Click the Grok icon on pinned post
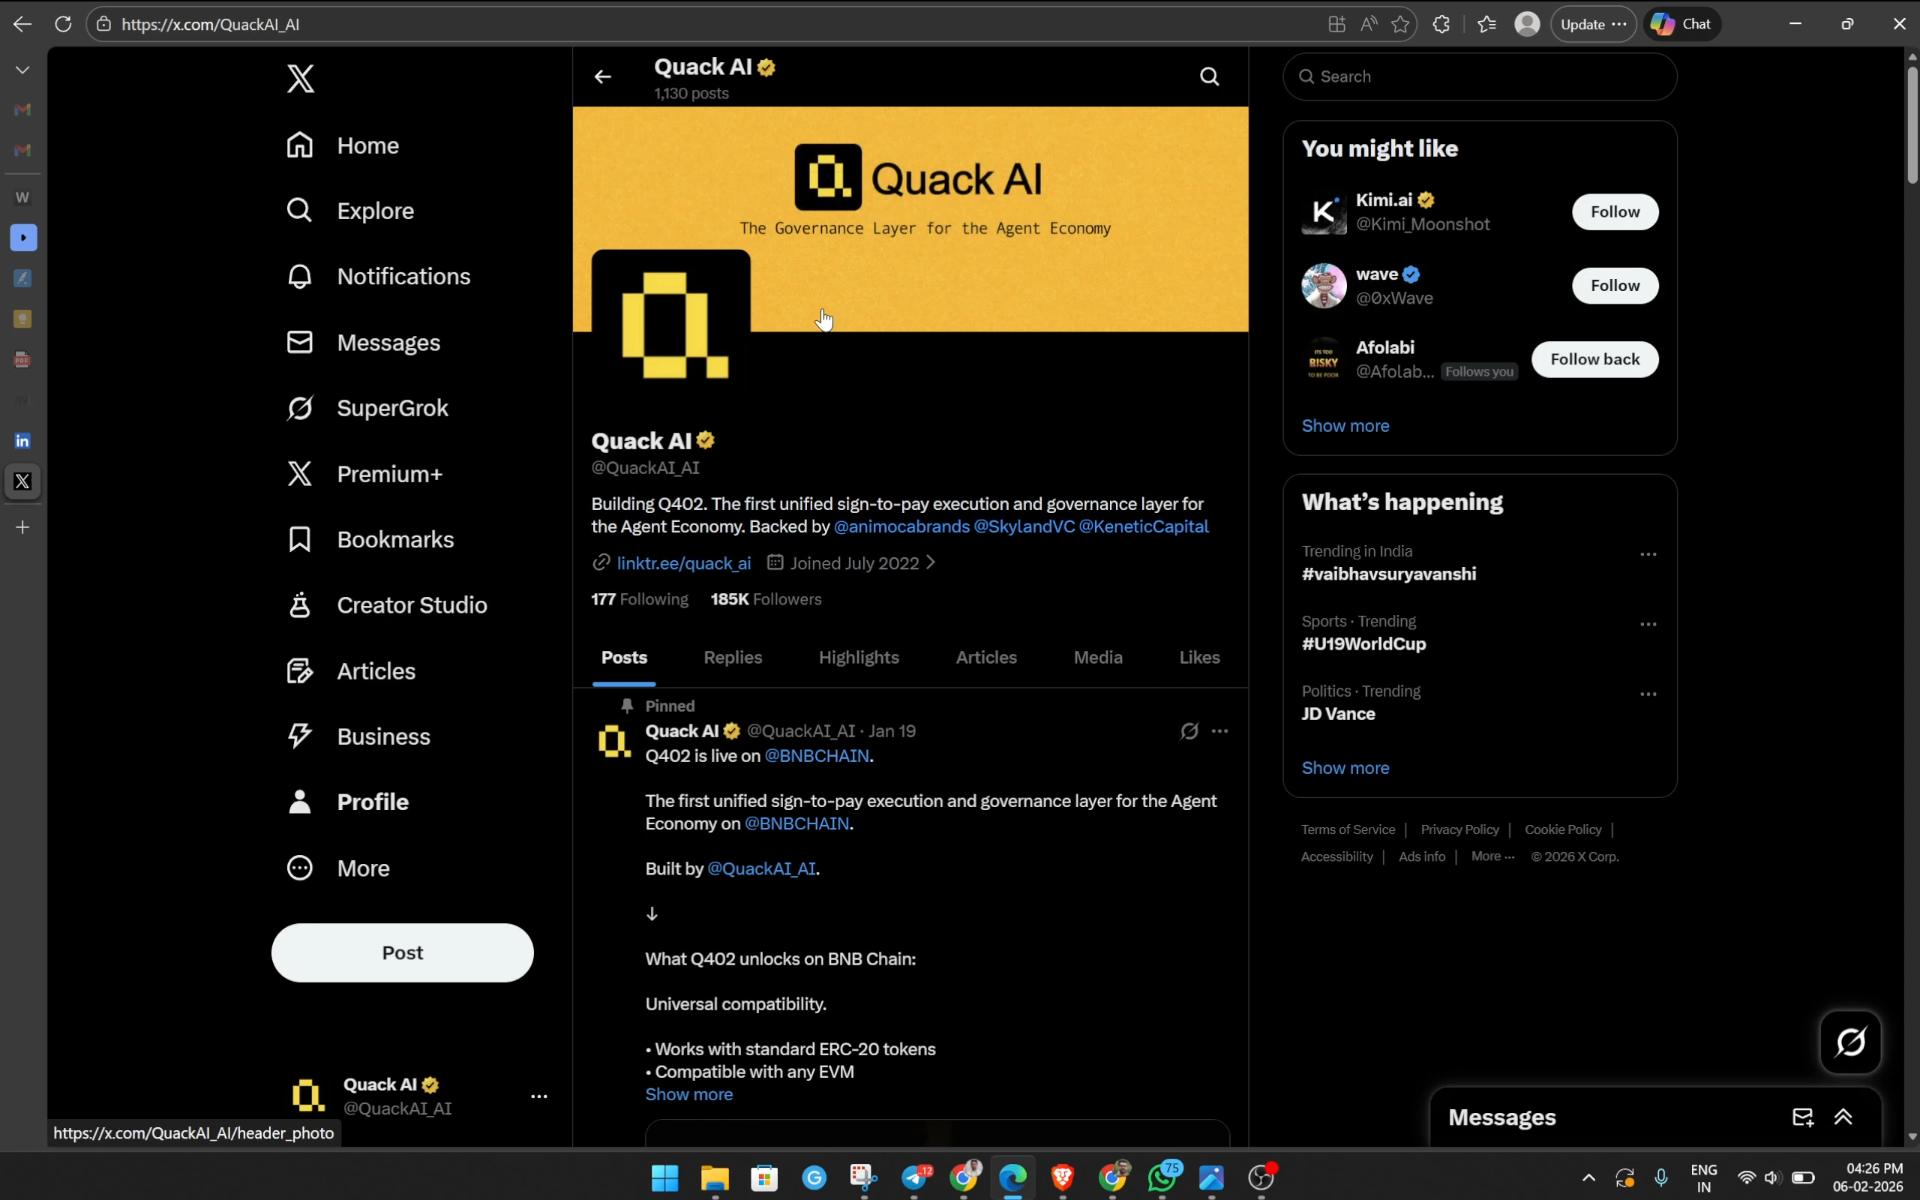 (1189, 731)
